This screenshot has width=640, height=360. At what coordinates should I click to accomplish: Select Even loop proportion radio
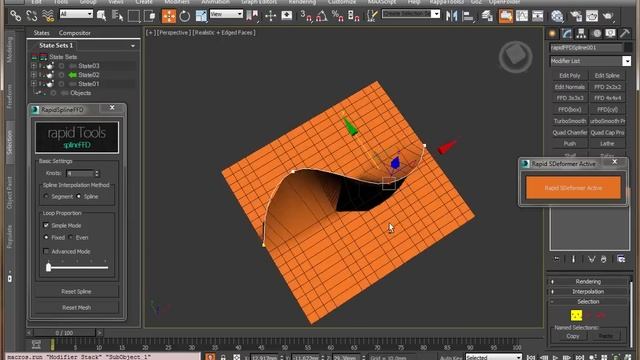point(71,237)
